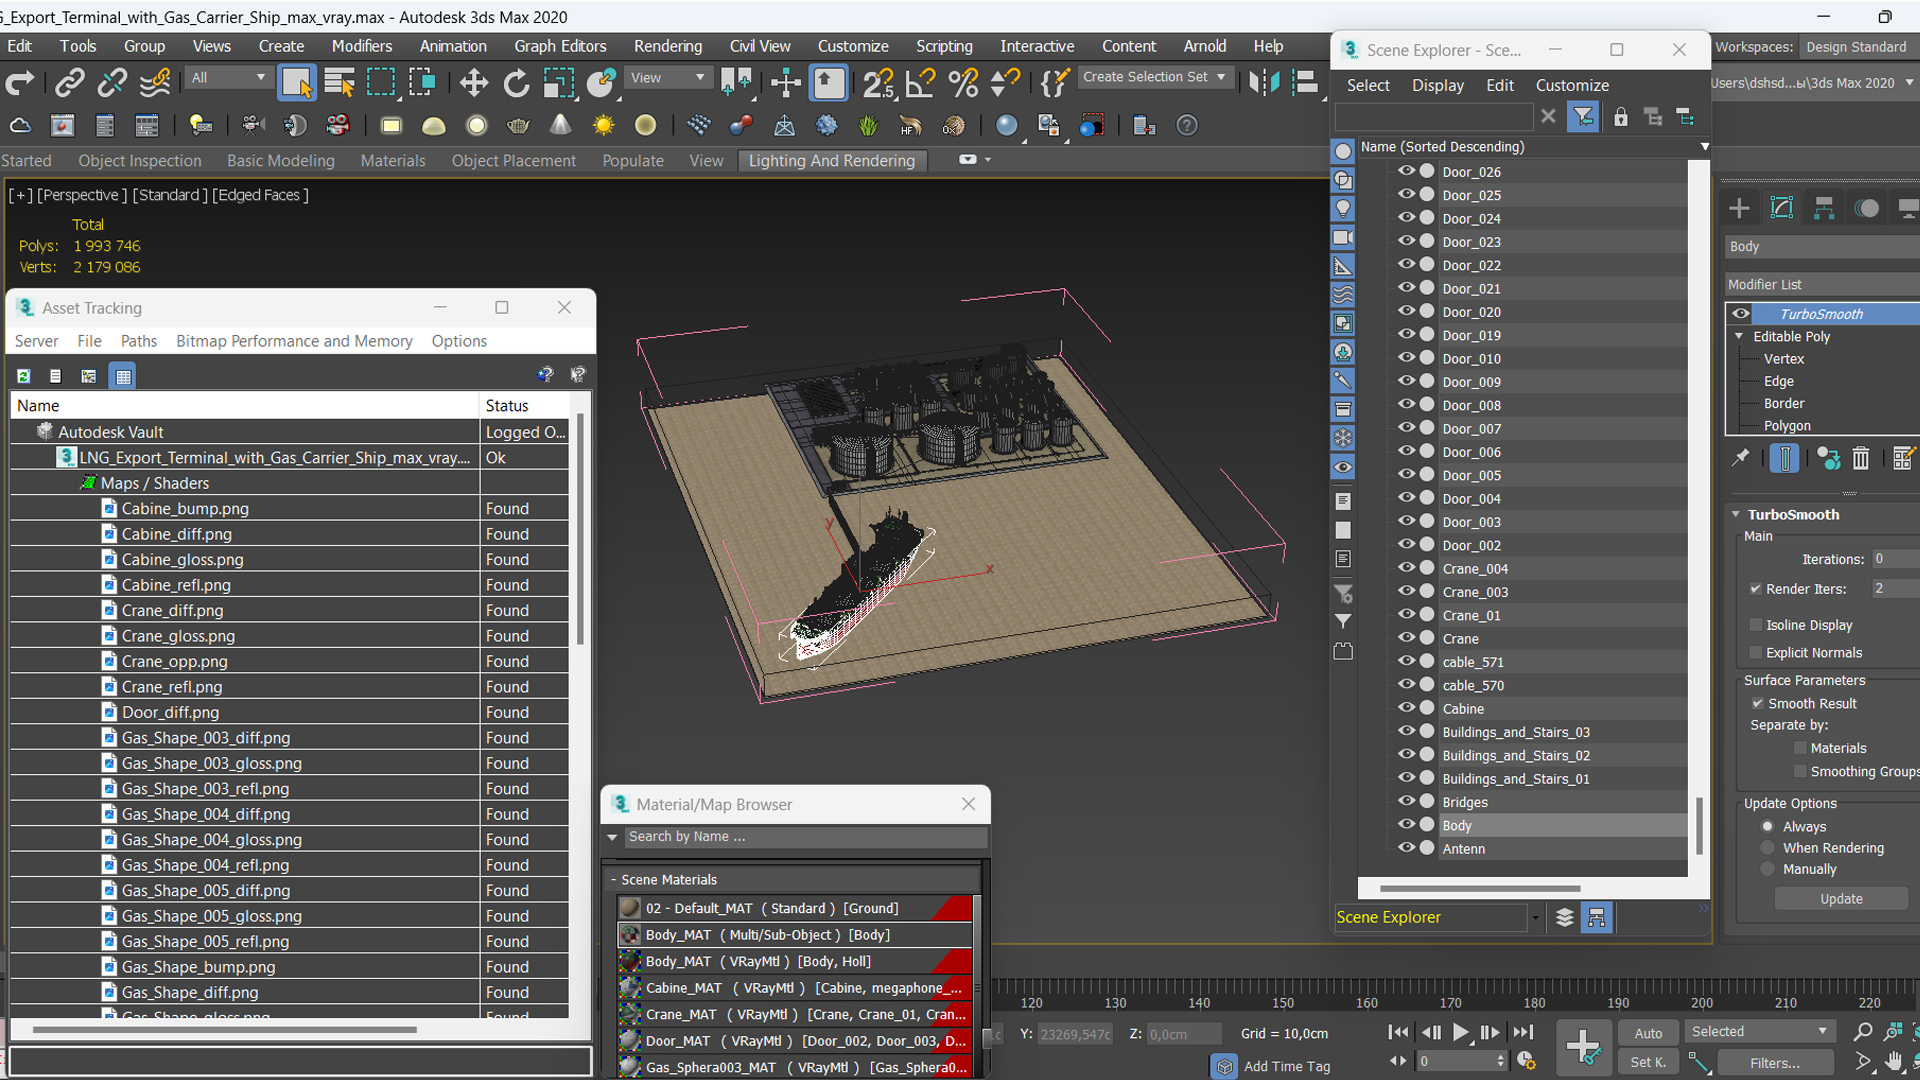Collapse the TurboSmooth rollout
This screenshot has width=1920, height=1080.
[1736, 515]
